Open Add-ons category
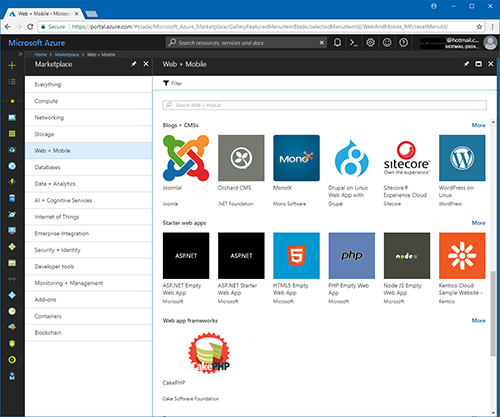The image size is (500, 417). (89, 300)
